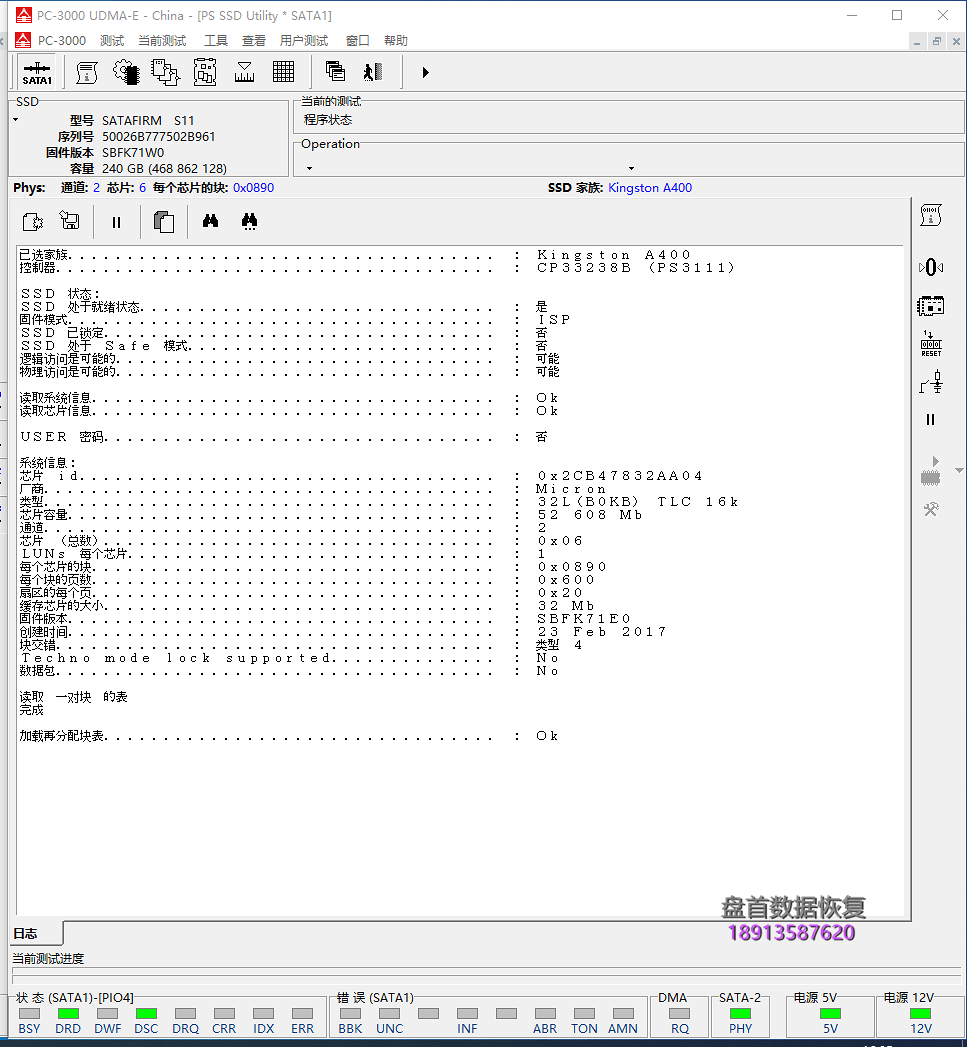The height and width of the screenshot is (1047, 967).
Task: Expand the SSD panel arrow
Action: [16, 120]
